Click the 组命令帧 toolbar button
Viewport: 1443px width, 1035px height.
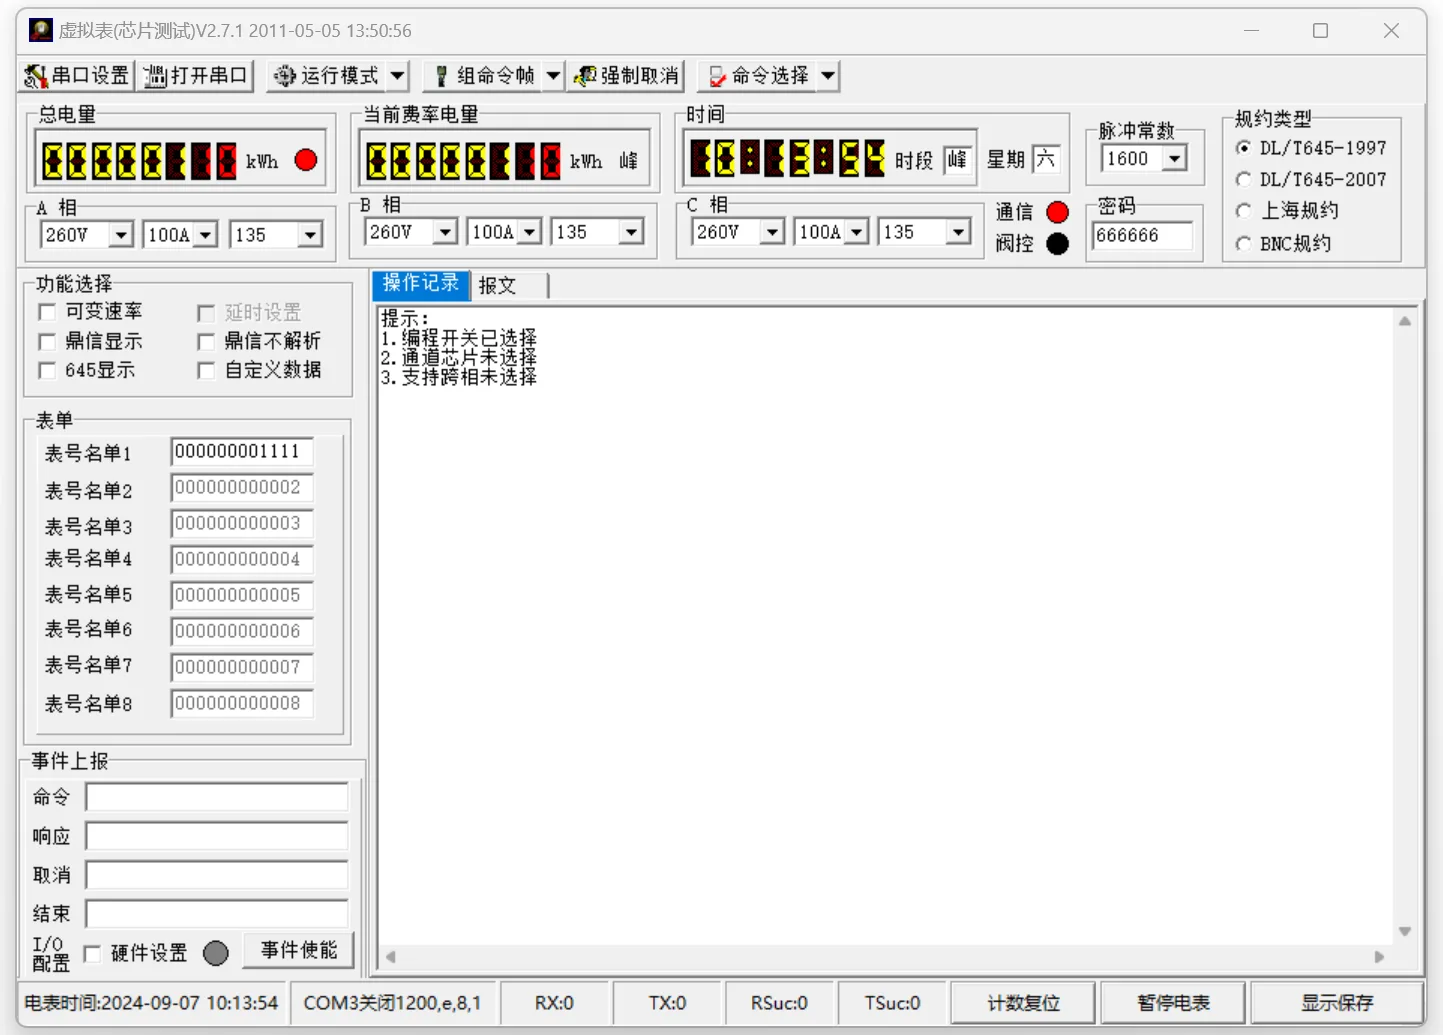pos(483,76)
